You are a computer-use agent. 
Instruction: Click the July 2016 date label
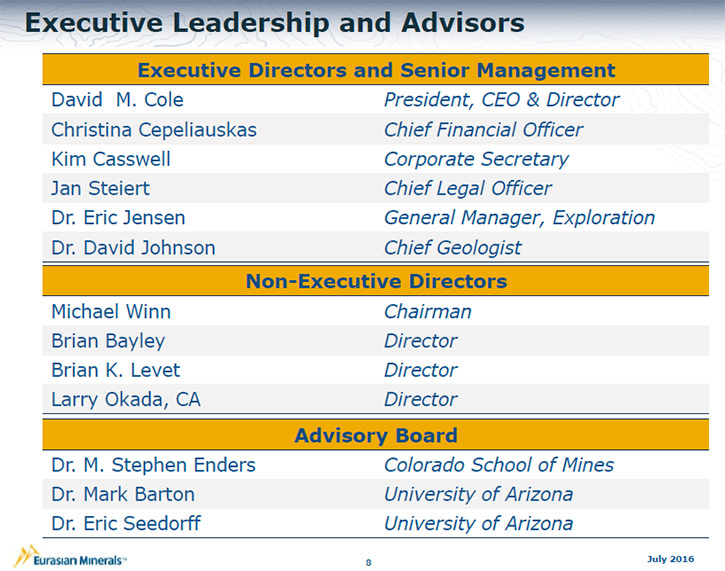click(670, 559)
